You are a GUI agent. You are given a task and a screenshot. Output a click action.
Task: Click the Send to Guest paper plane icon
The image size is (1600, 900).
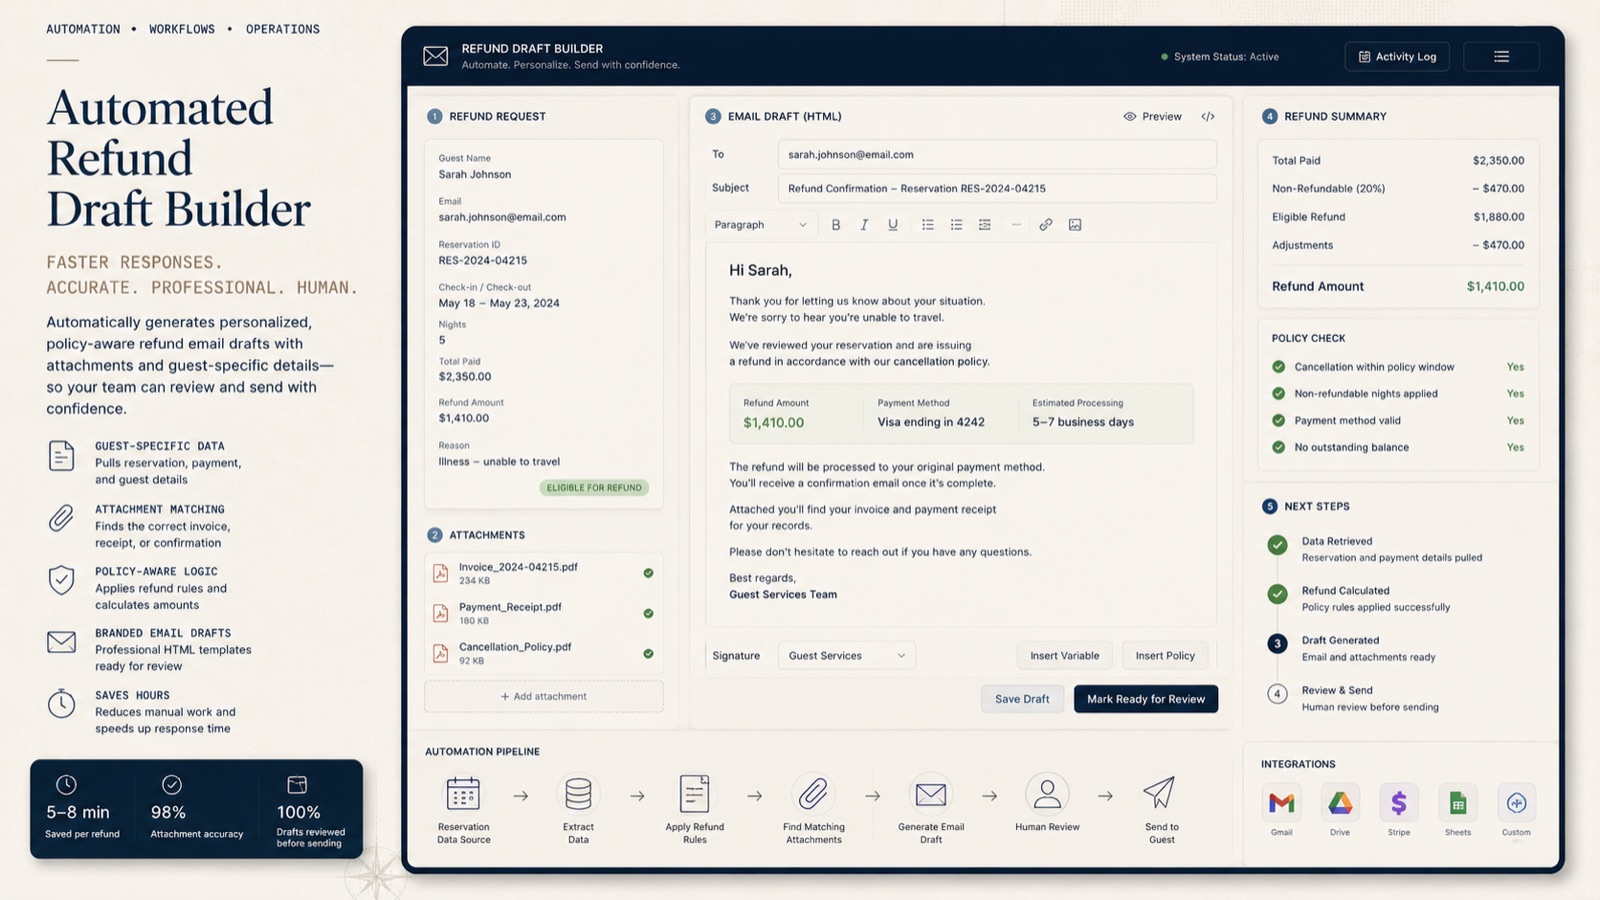(x=1159, y=793)
